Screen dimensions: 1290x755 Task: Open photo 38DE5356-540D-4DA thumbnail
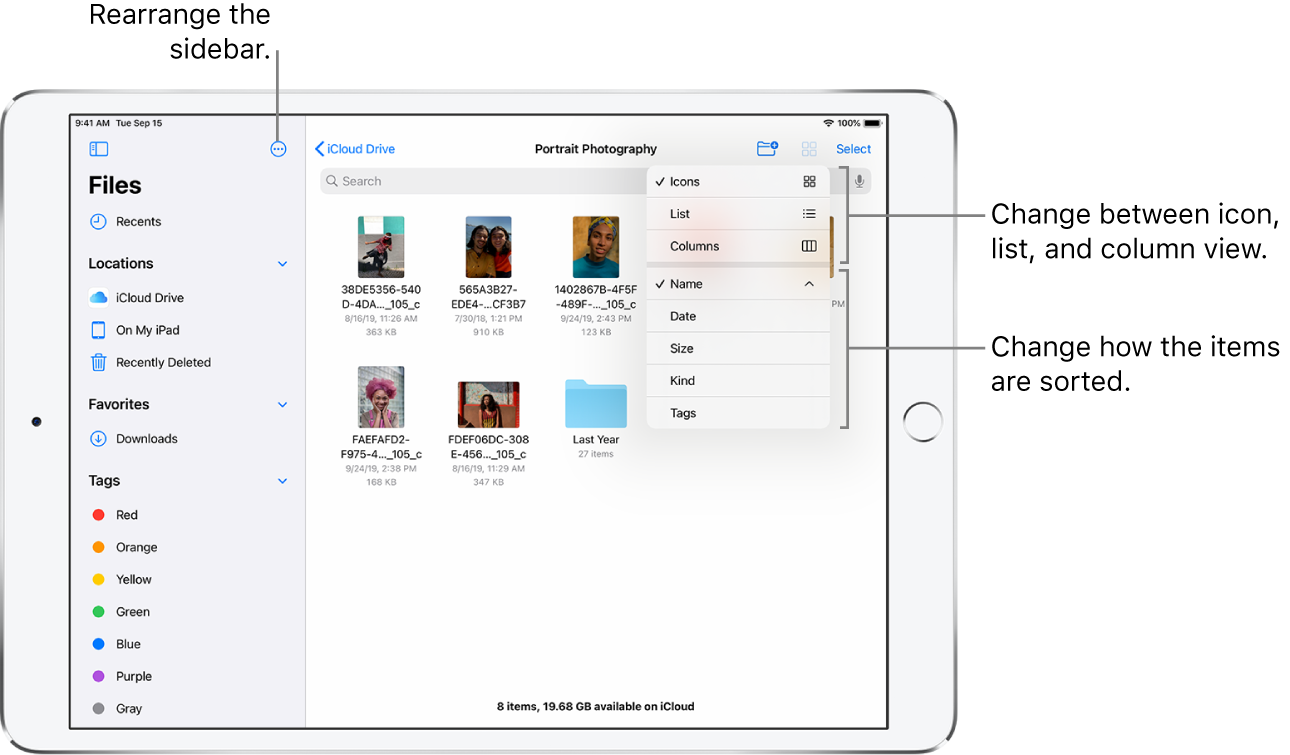[x=381, y=247]
